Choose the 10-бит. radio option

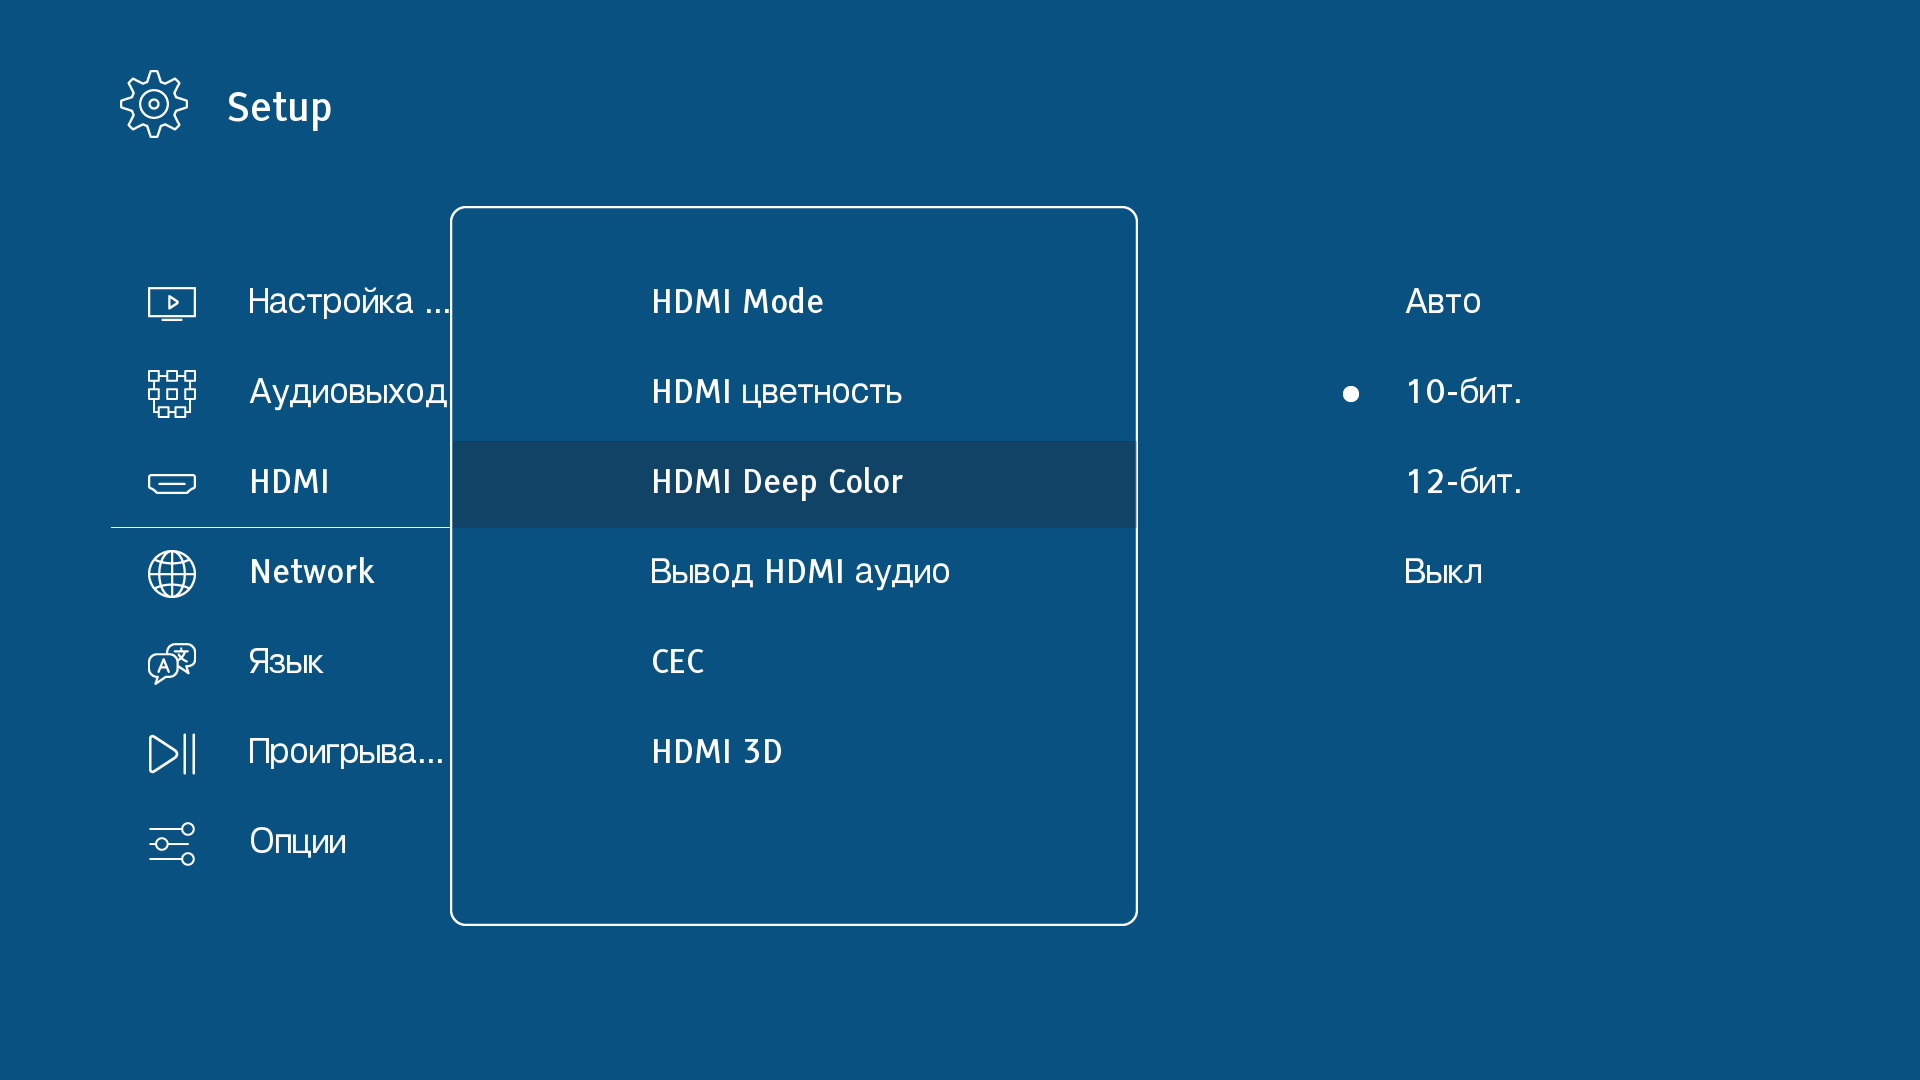tap(1463, 392)
